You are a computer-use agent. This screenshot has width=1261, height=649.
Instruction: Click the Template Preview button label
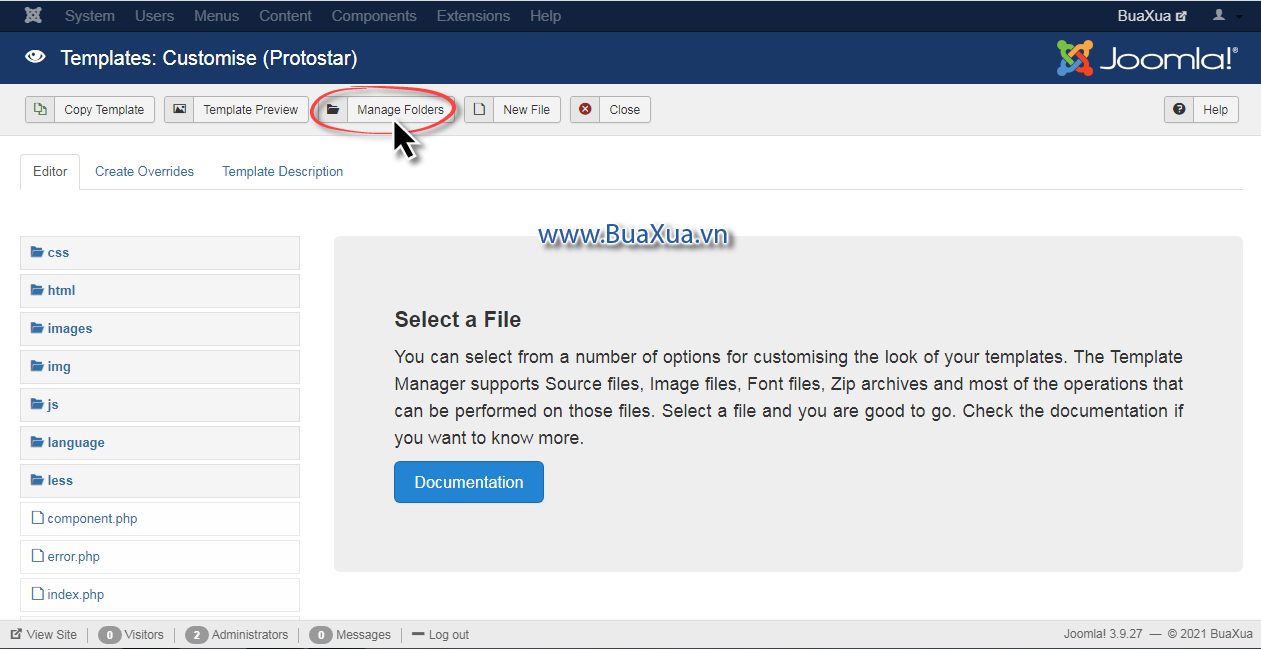pyautogui.click(x=250, y=110)
